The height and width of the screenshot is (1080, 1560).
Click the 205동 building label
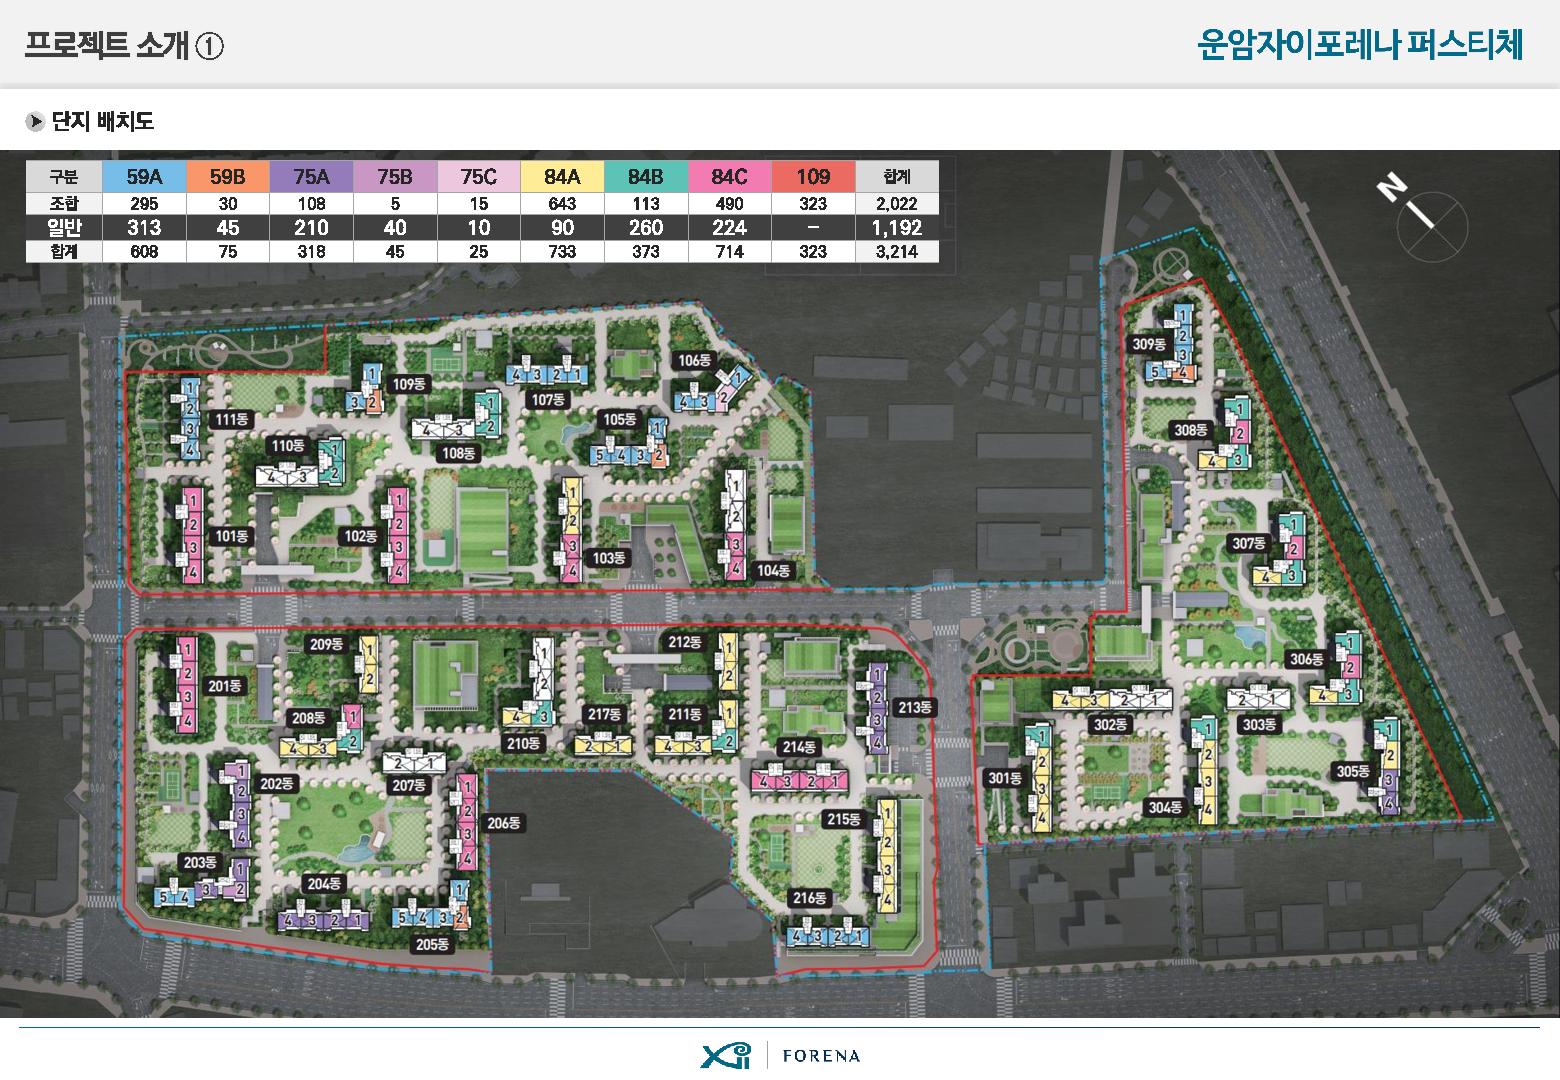(432, 944)
